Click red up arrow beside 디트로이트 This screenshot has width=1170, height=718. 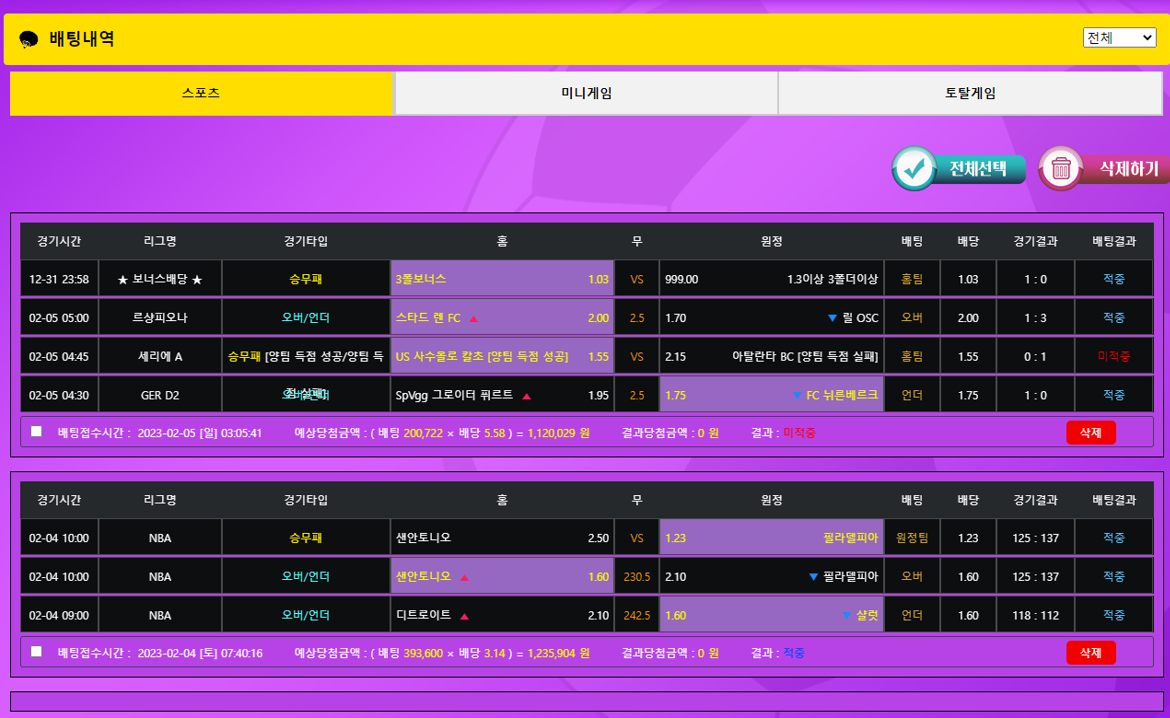pos(464,616)
